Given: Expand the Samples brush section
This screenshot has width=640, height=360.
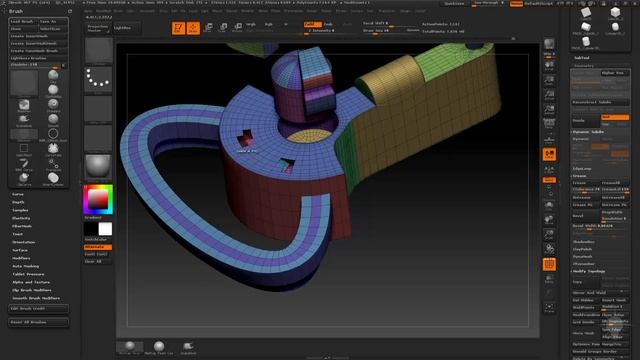Looking at the screenshot, I should tap(20, 210).
